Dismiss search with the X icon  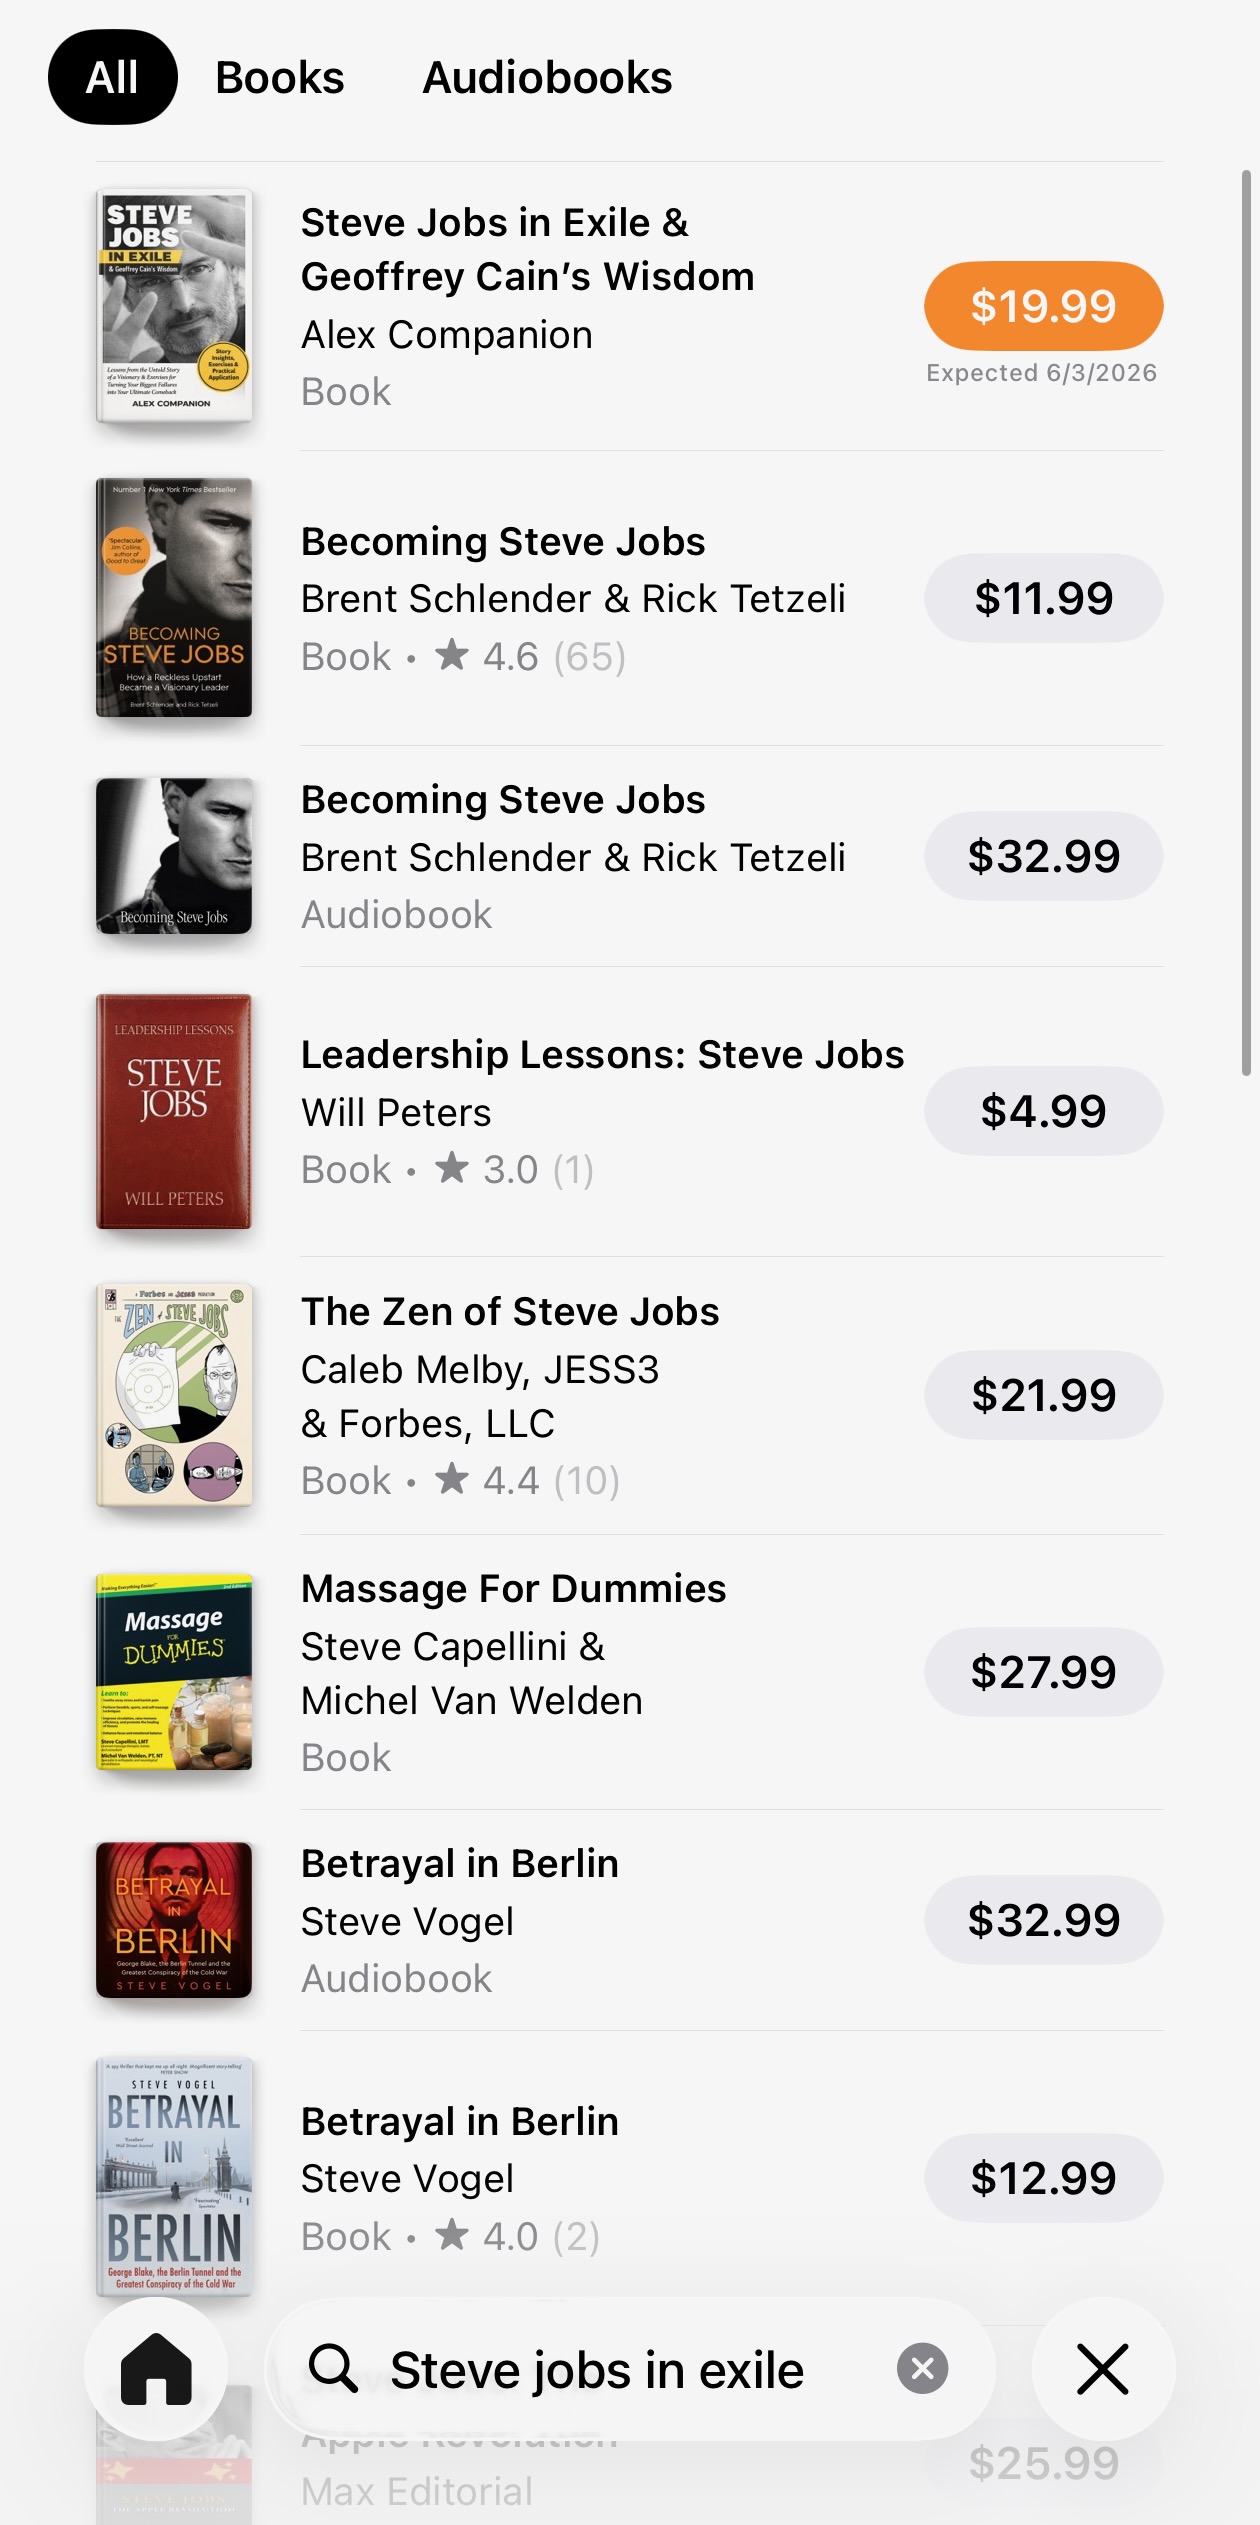pyautogui.click(x=1104, y=2369)
